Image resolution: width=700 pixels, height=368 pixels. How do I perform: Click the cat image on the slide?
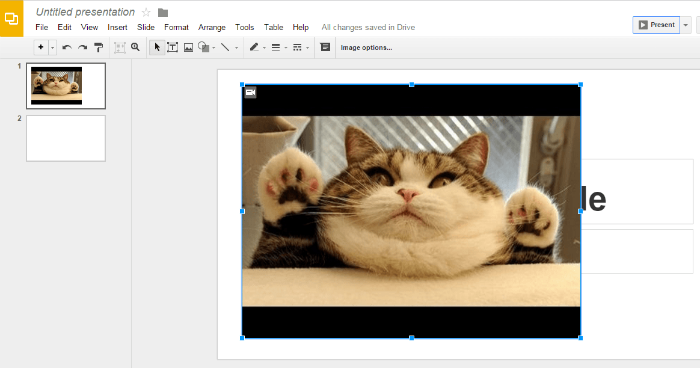(x=411, y=211)
